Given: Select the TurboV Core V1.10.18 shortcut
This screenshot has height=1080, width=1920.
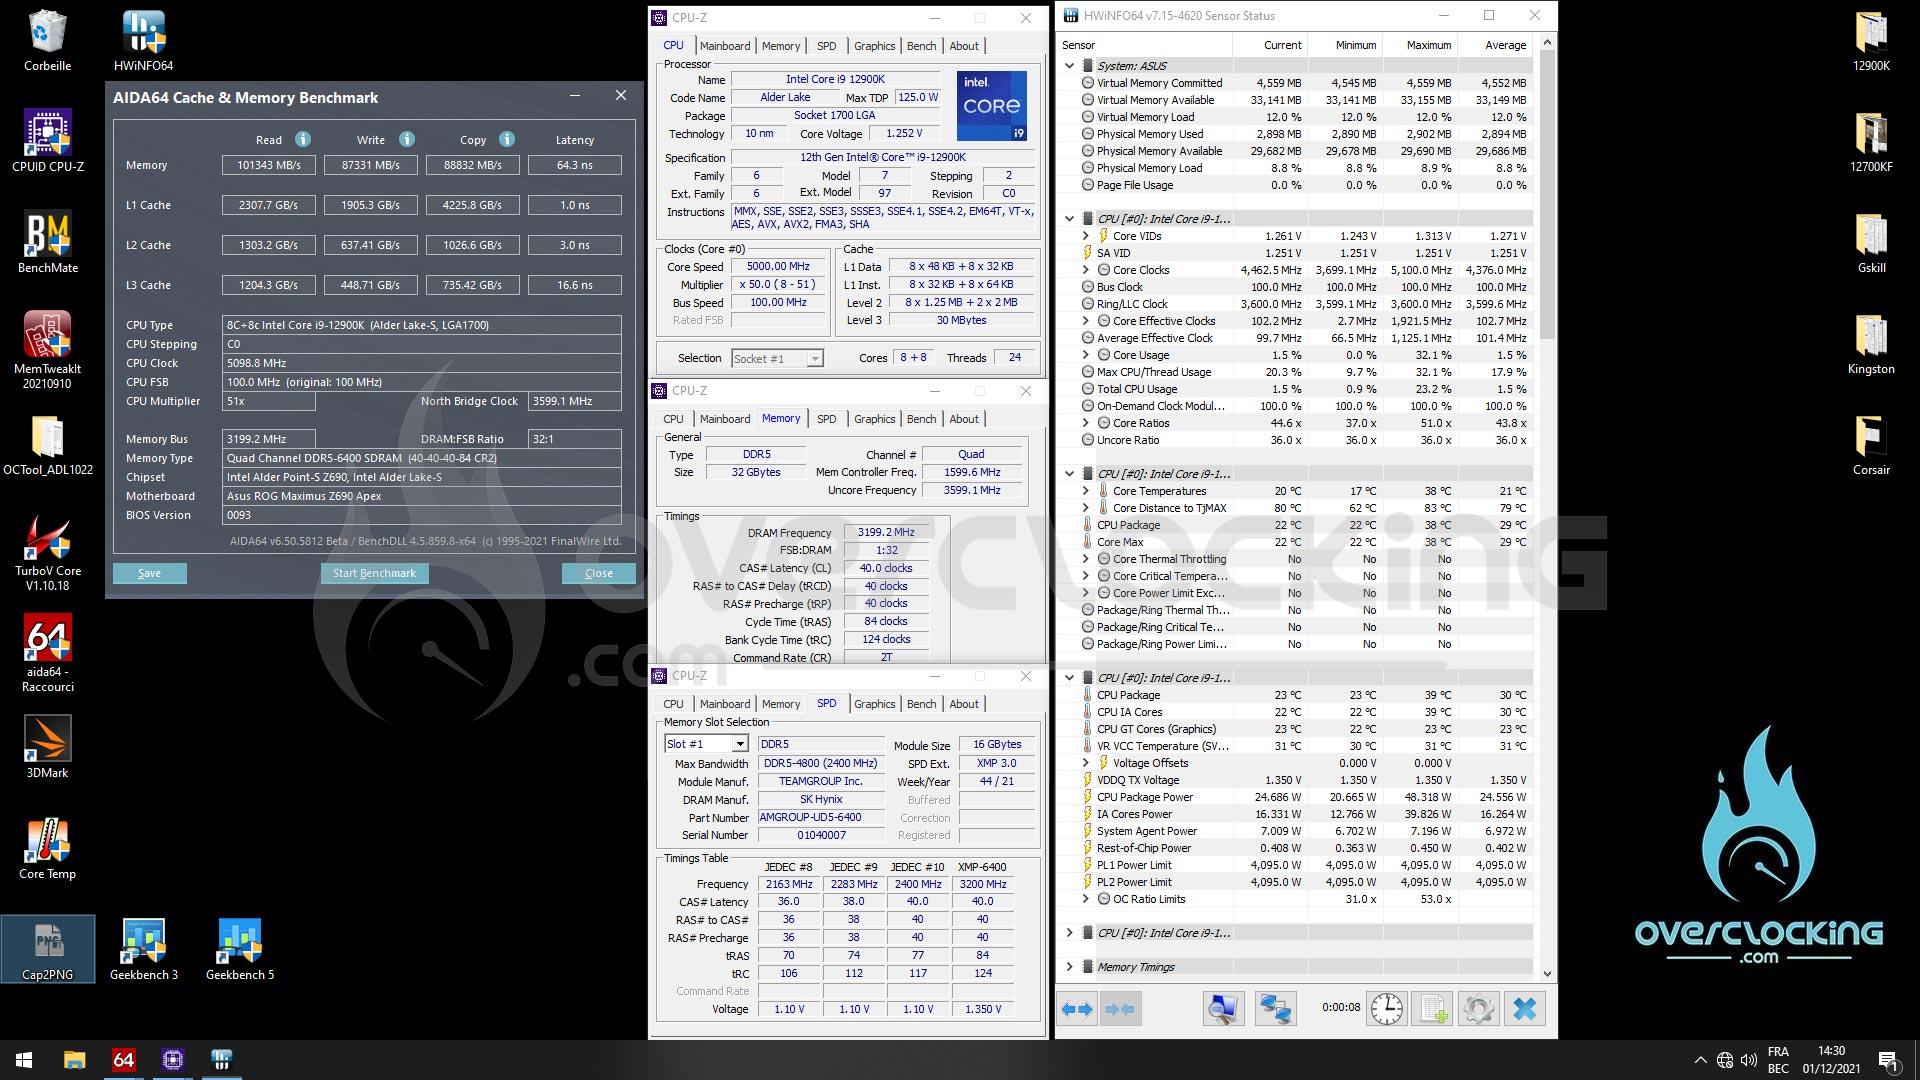Looking at the screenshot, I should (x=47, y=553).
